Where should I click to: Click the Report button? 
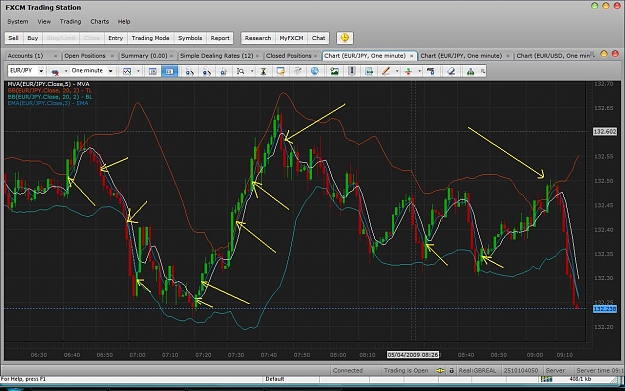(x=220, y=38)
